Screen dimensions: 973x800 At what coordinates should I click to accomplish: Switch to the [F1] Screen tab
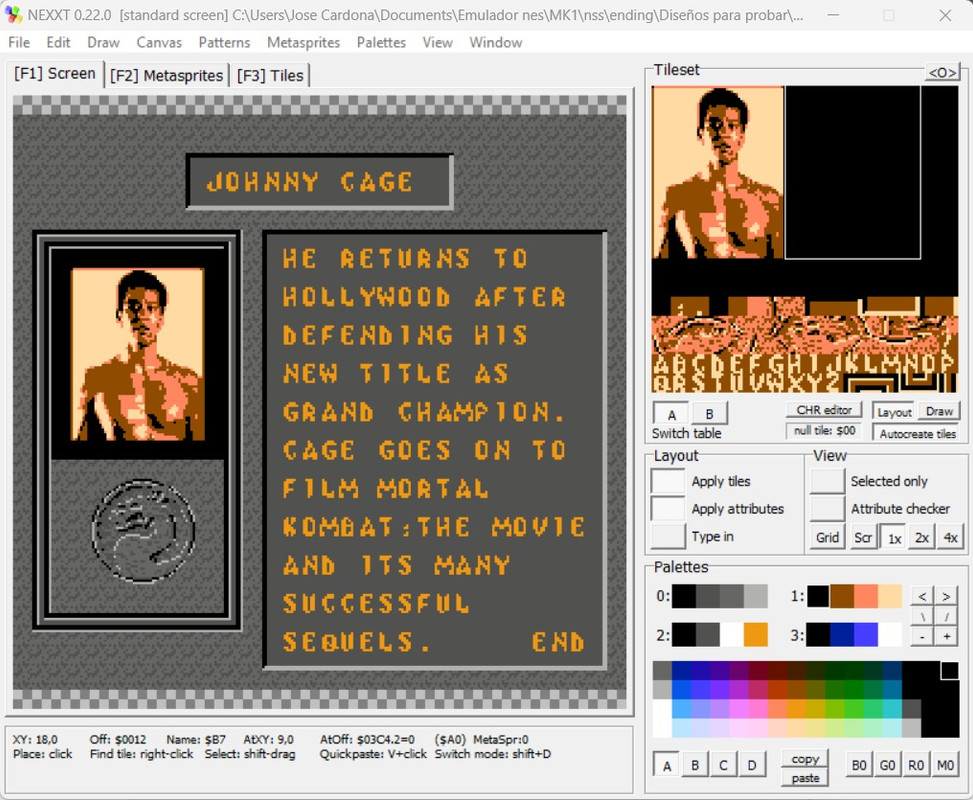55,74
